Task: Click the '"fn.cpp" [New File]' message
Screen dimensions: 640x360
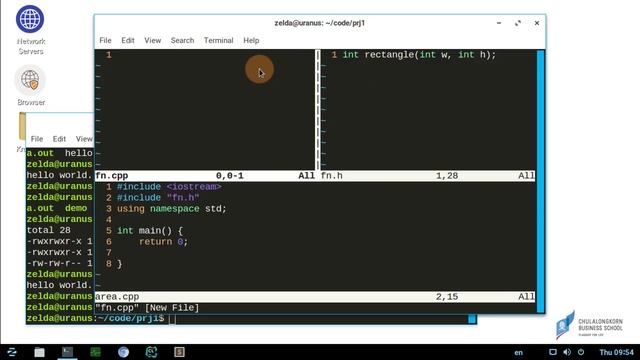Action: [147, 308]
